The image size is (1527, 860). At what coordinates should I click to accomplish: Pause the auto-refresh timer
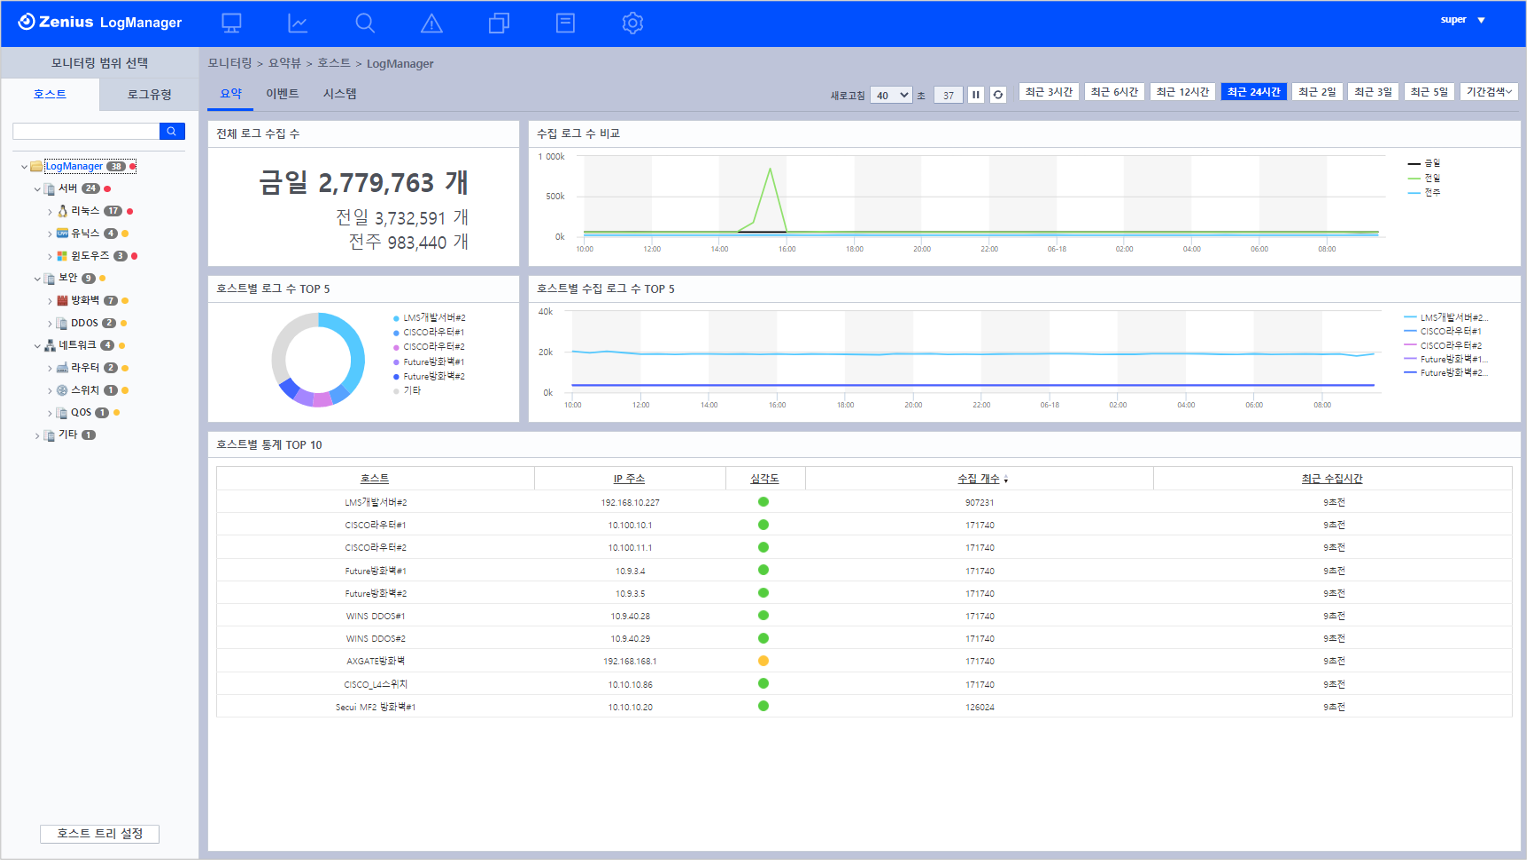pyautogui.click(x=976, y=95)
